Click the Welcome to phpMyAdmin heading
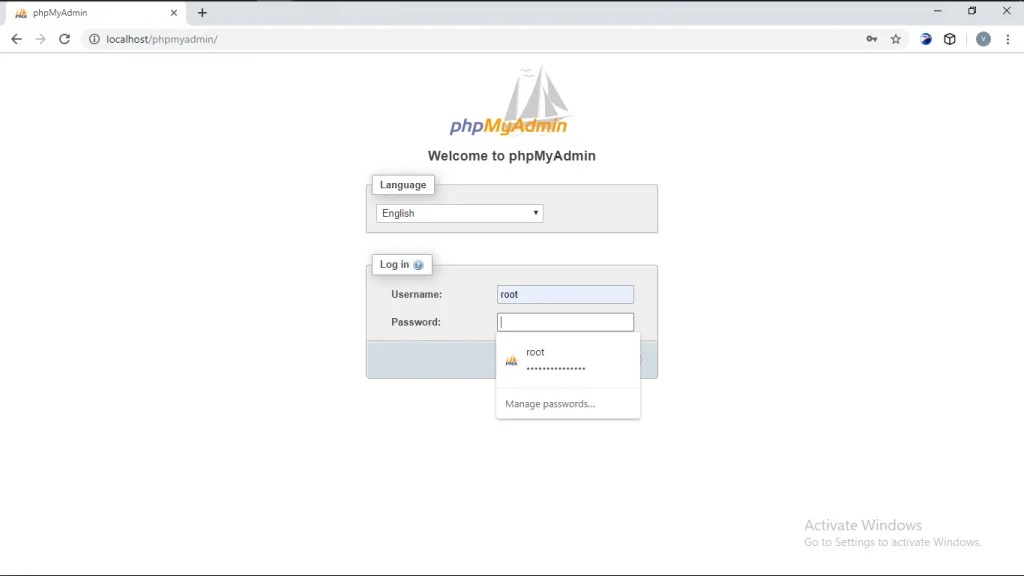 [511, 155]
